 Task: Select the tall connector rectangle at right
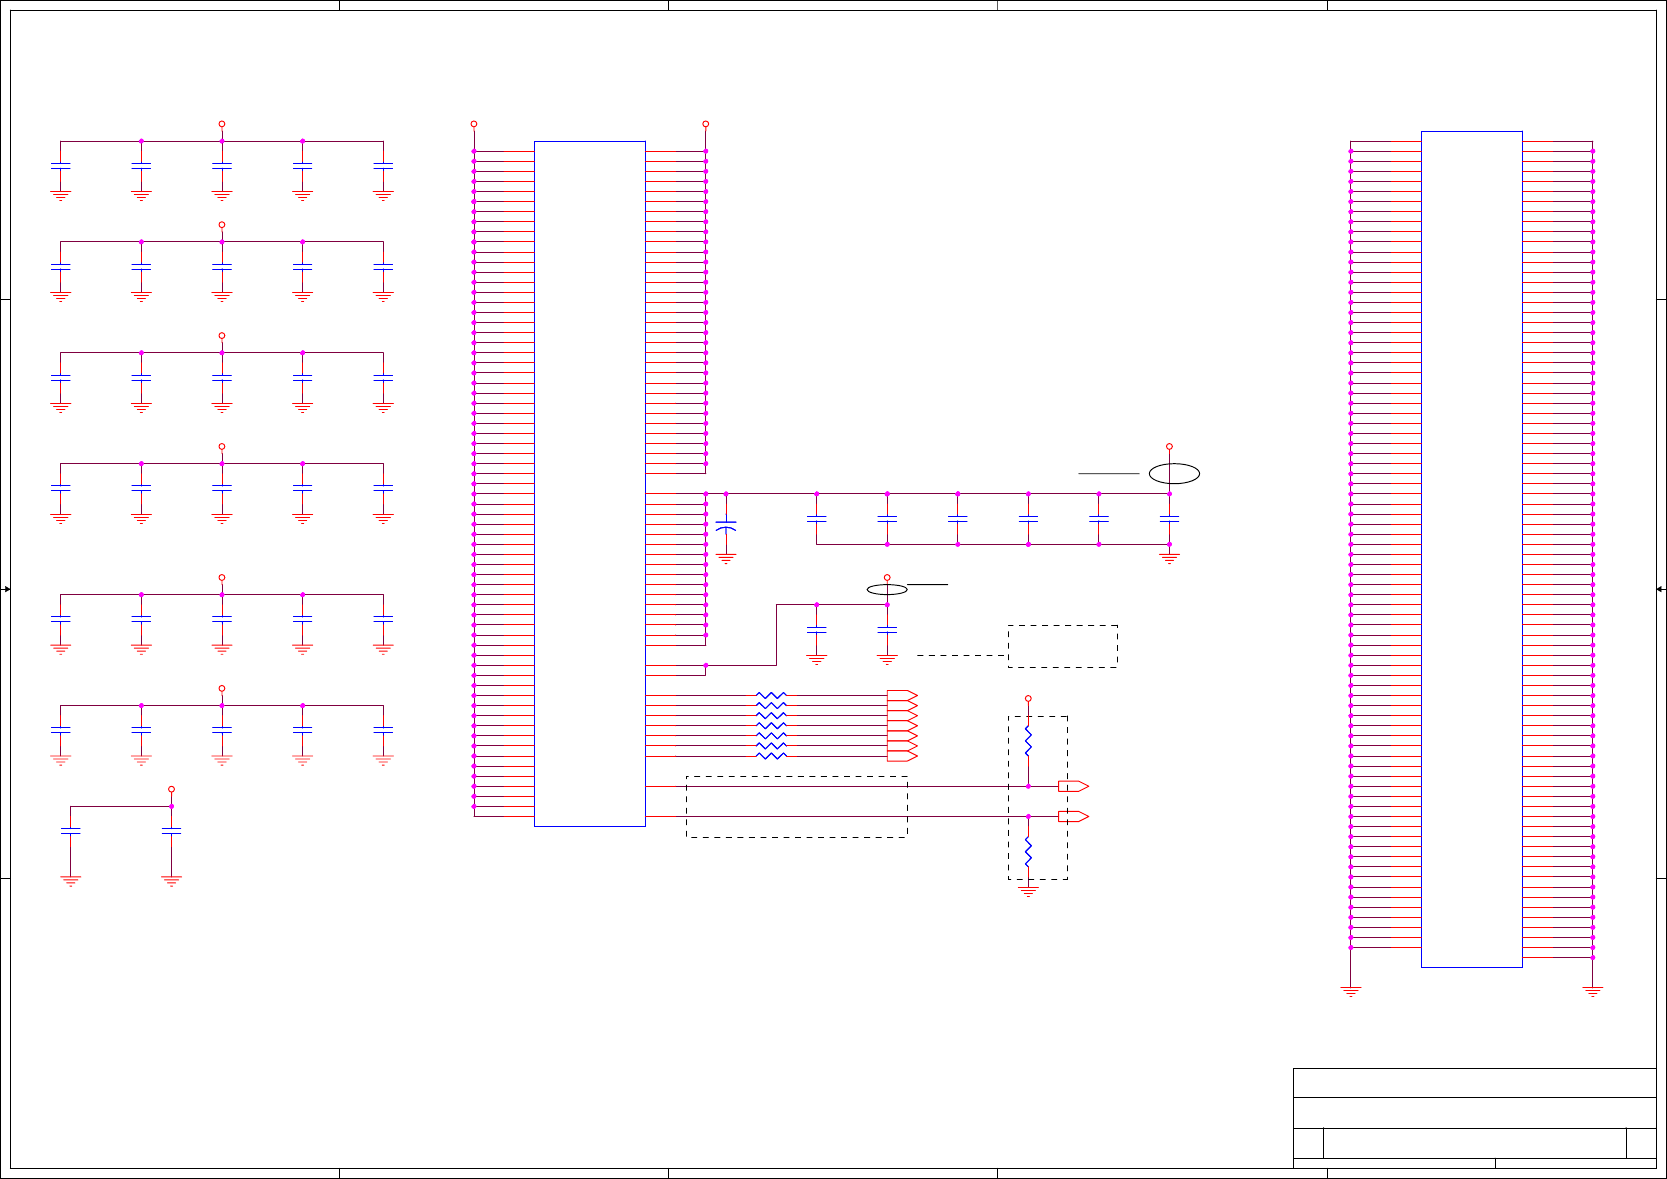pos(1472,549)
